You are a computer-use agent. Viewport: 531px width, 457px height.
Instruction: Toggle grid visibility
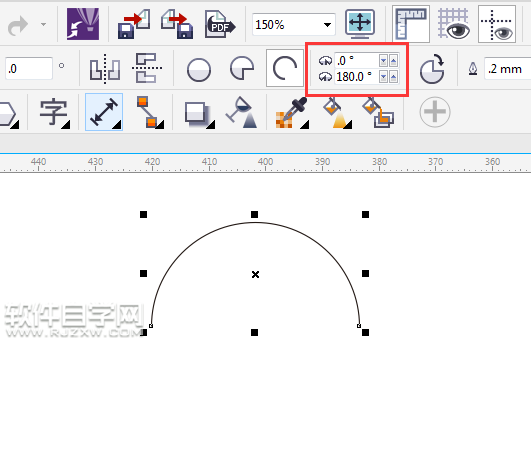point(454,24)
